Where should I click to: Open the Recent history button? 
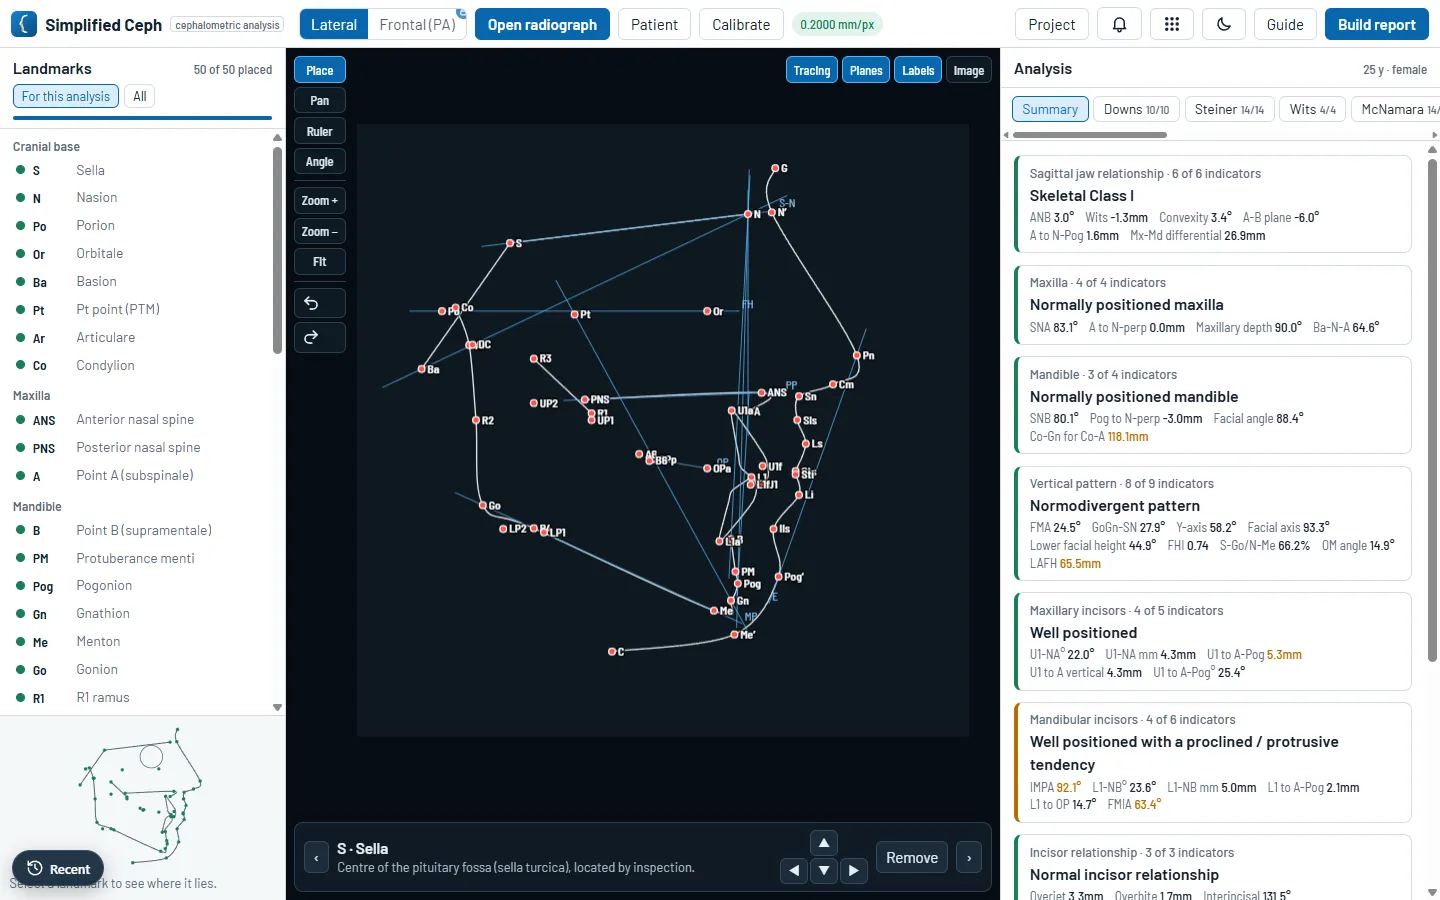[58, 869]
